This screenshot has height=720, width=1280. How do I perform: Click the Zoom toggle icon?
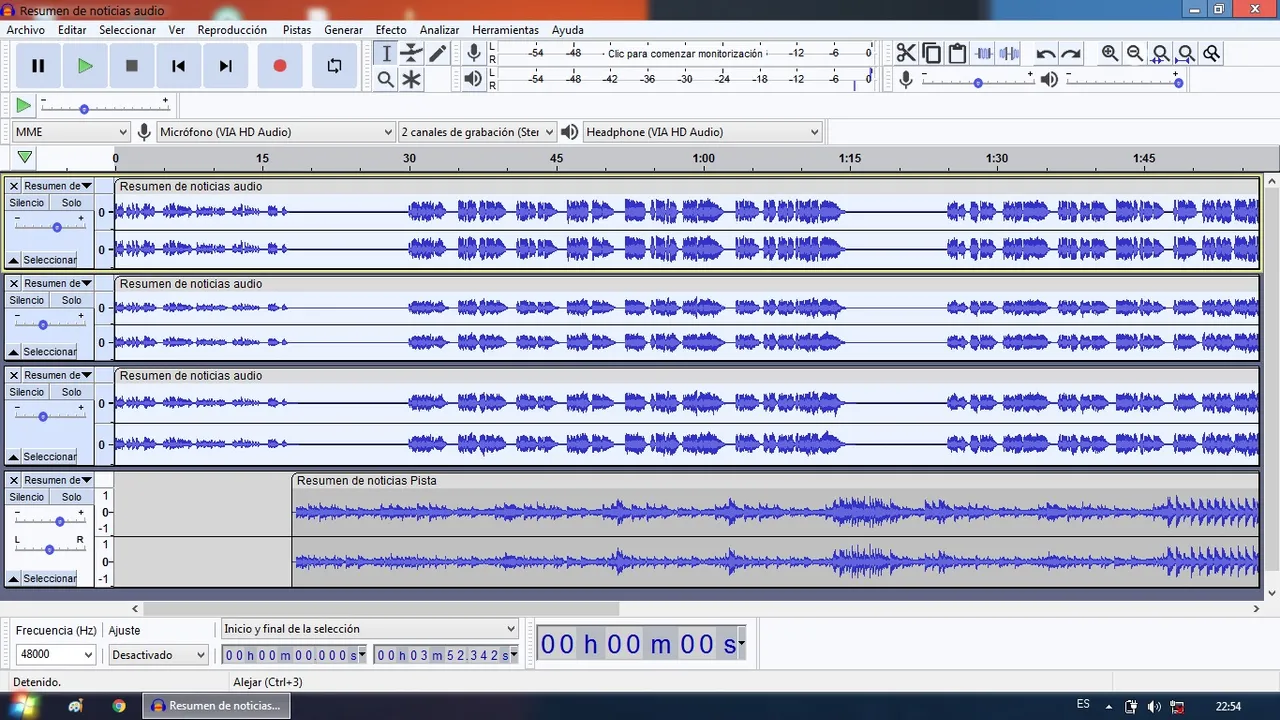pyautogui.click(x=1212, y=54)
